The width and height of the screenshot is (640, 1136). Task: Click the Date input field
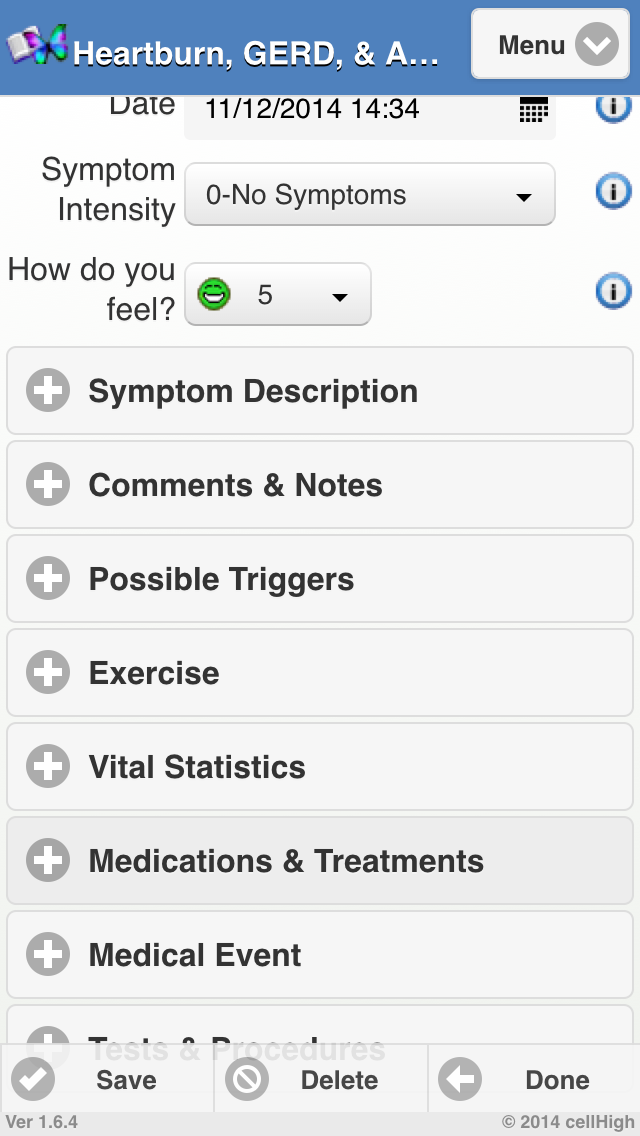350,109
